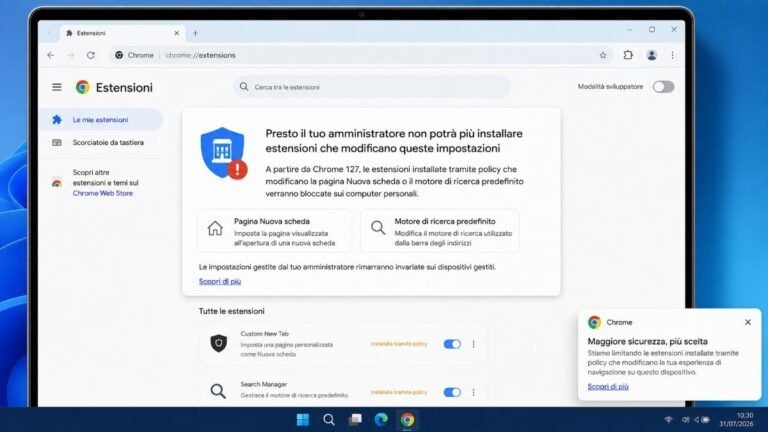This screenshot has height=432, width=768.
Task: Click the Tutte le estensioni heading
Action: 232,311
